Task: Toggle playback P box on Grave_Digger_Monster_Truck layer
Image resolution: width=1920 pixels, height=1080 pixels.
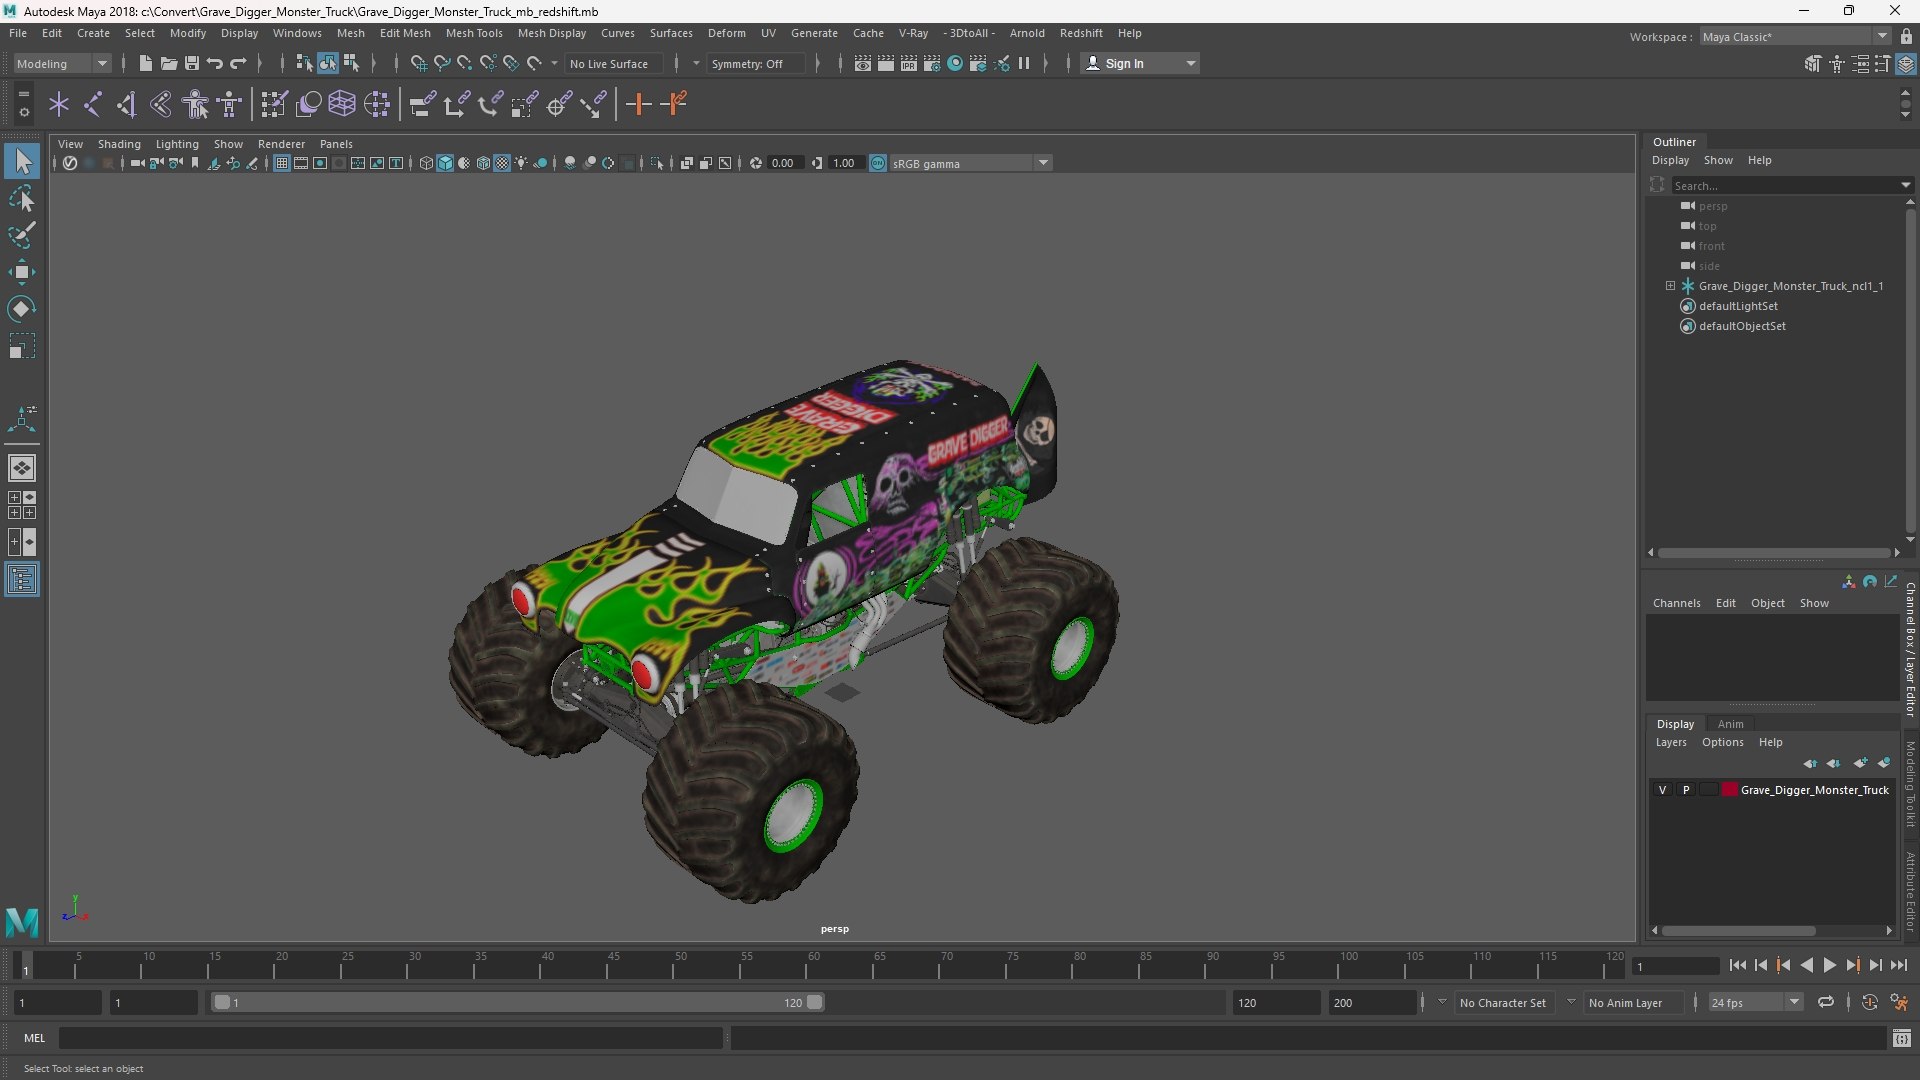Action: click(1686, 790)
